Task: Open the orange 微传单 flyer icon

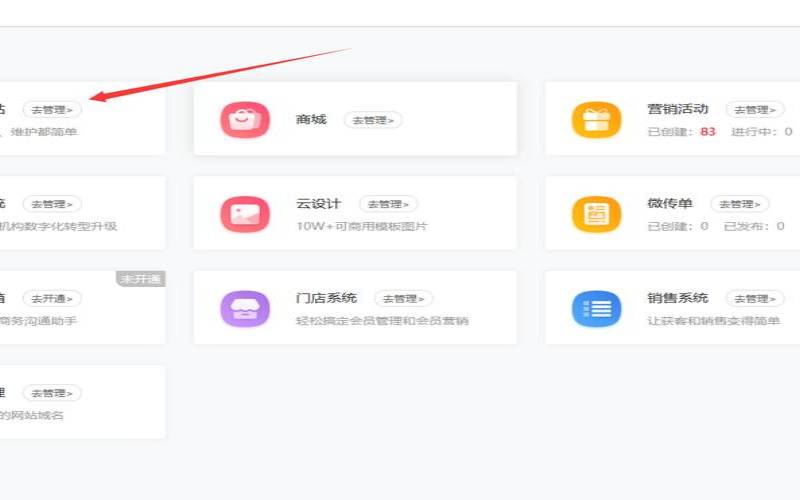Action: [596, 214]
